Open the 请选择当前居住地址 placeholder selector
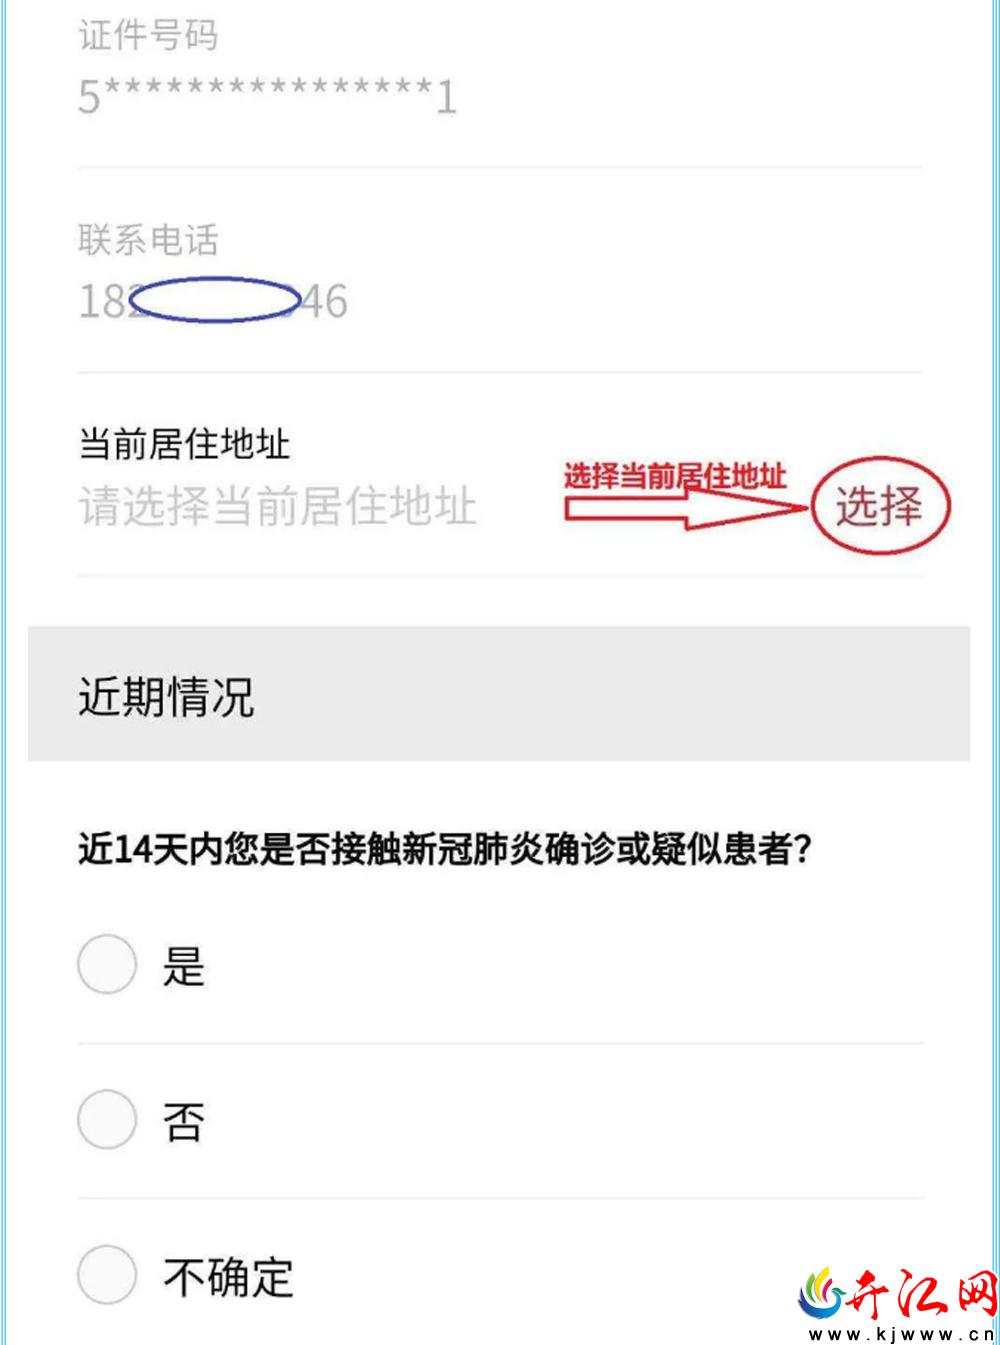Screen dimensions: 1000x1345 (278, 506)
